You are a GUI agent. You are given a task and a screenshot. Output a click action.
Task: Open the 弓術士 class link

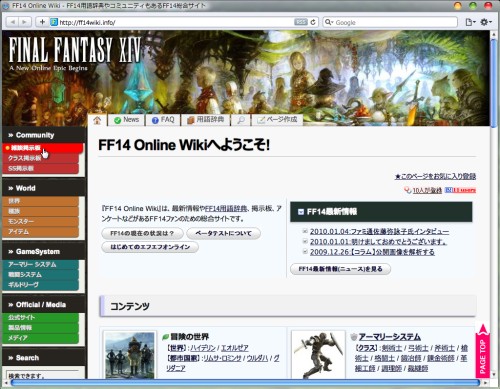click(x=418, y=348)
